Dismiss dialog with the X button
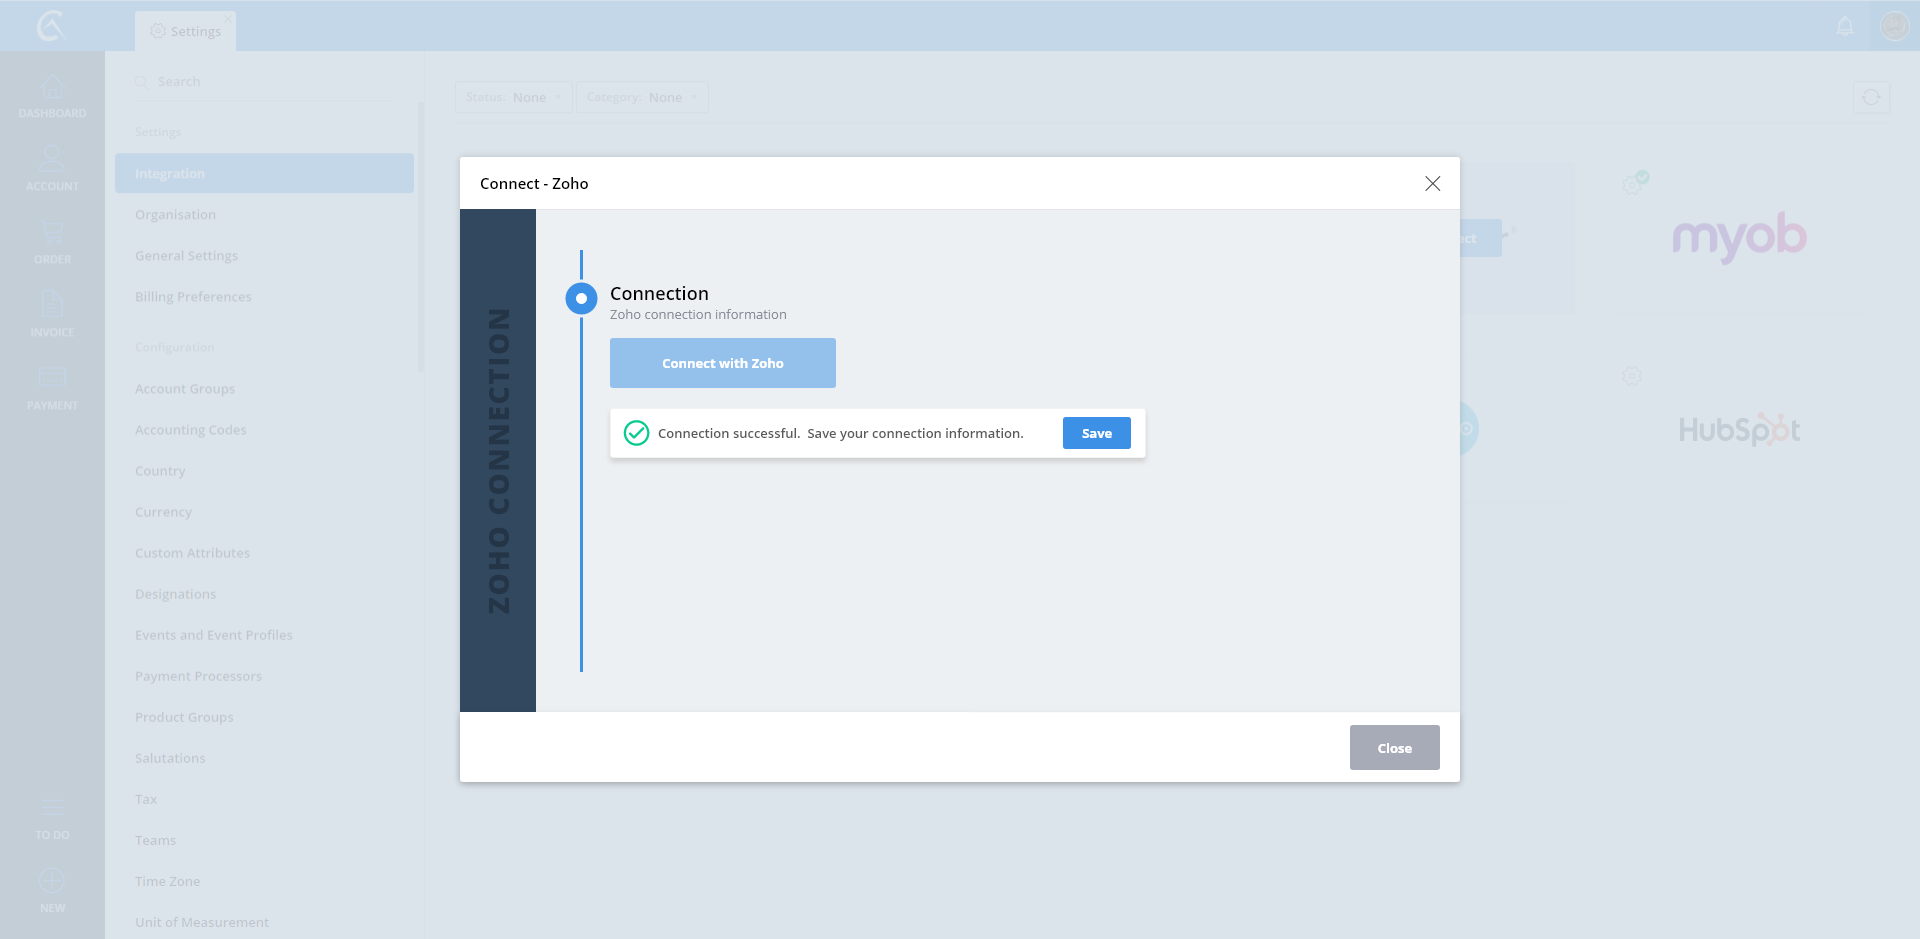Screen dimensions: 1920x939 point(1432,183)
